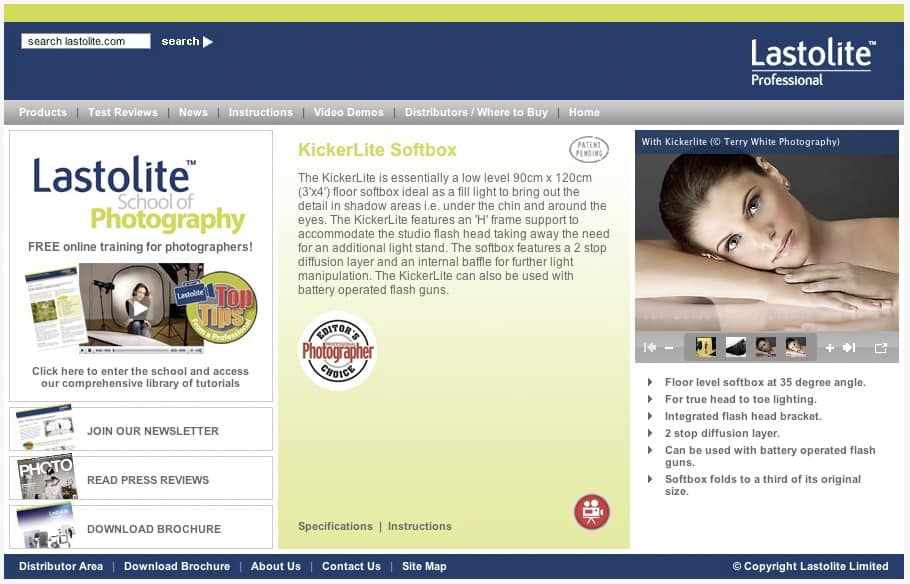
Task: Click the KickerLite Softbox heading
Action: coord(377,150)
